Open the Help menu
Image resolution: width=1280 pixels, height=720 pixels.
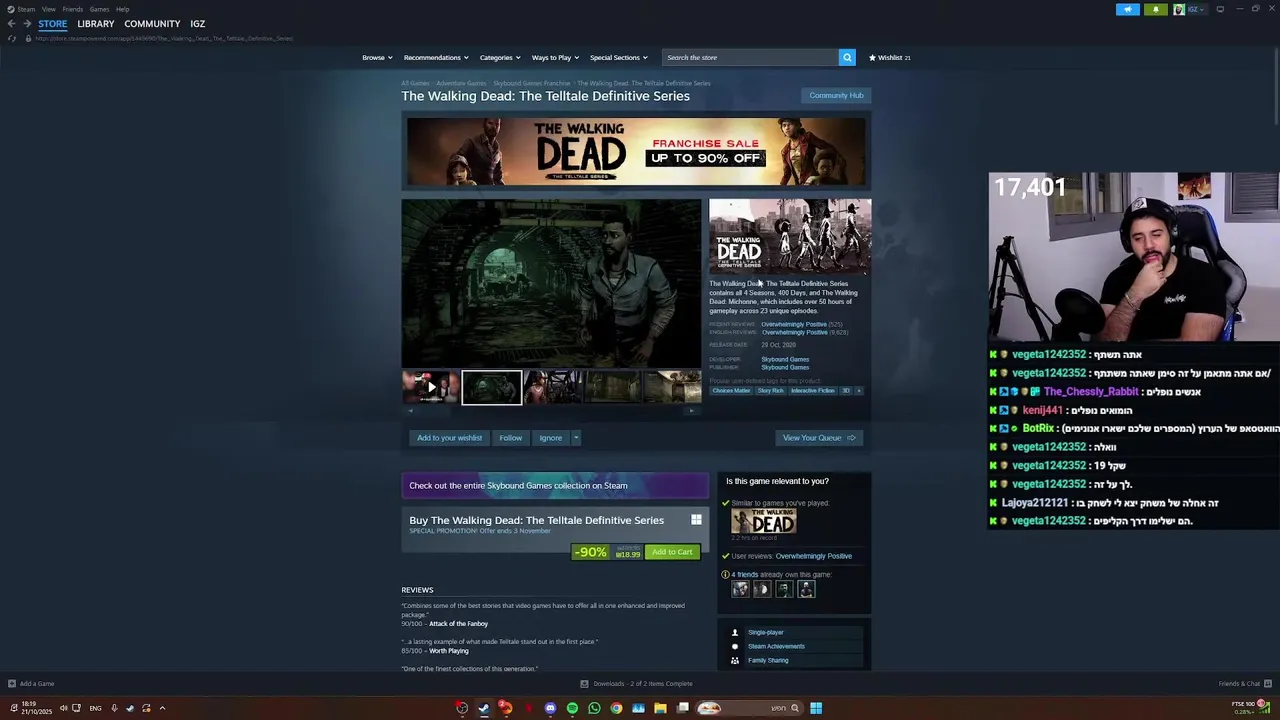pos(122,9)
